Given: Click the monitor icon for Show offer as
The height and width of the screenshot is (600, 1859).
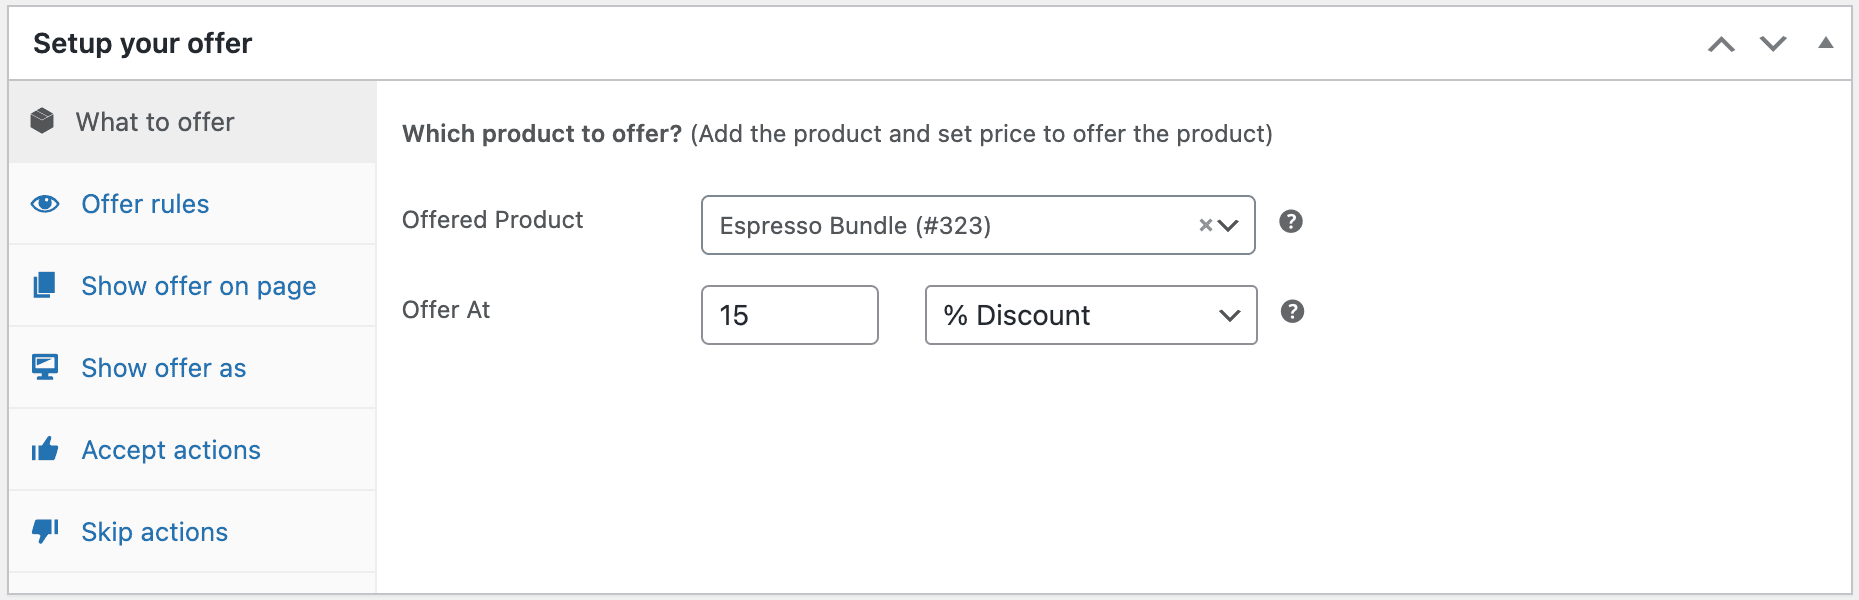Looking at the screenshot, I should [45, 367].
